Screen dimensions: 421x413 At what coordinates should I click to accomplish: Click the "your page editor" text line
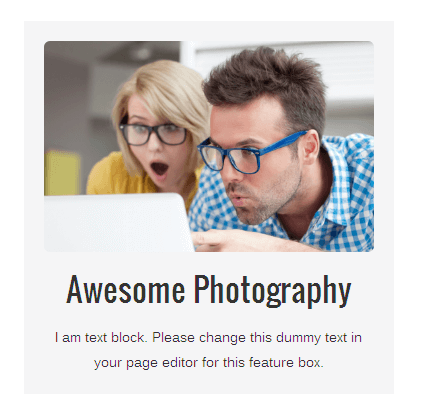[x=209, y=362]
